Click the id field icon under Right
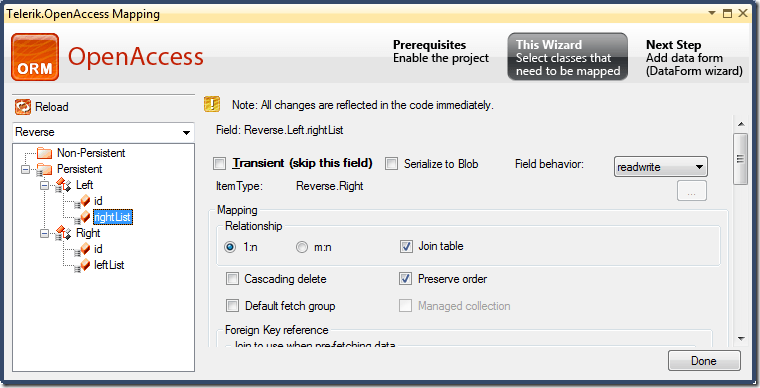The width and height of the screenshot is (760, 388). point(82,249)
